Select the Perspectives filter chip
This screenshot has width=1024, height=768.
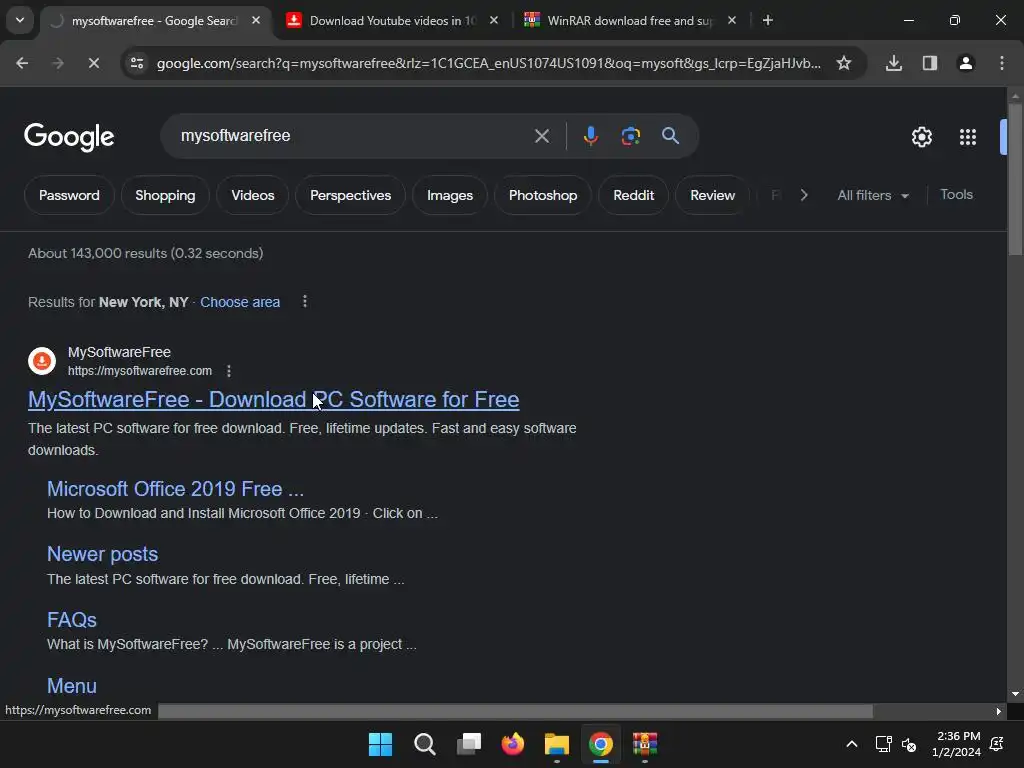350,195
